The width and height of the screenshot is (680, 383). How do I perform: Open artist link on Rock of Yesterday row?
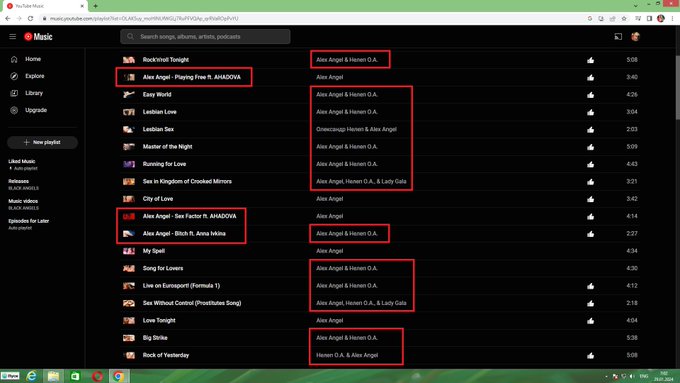347,355
